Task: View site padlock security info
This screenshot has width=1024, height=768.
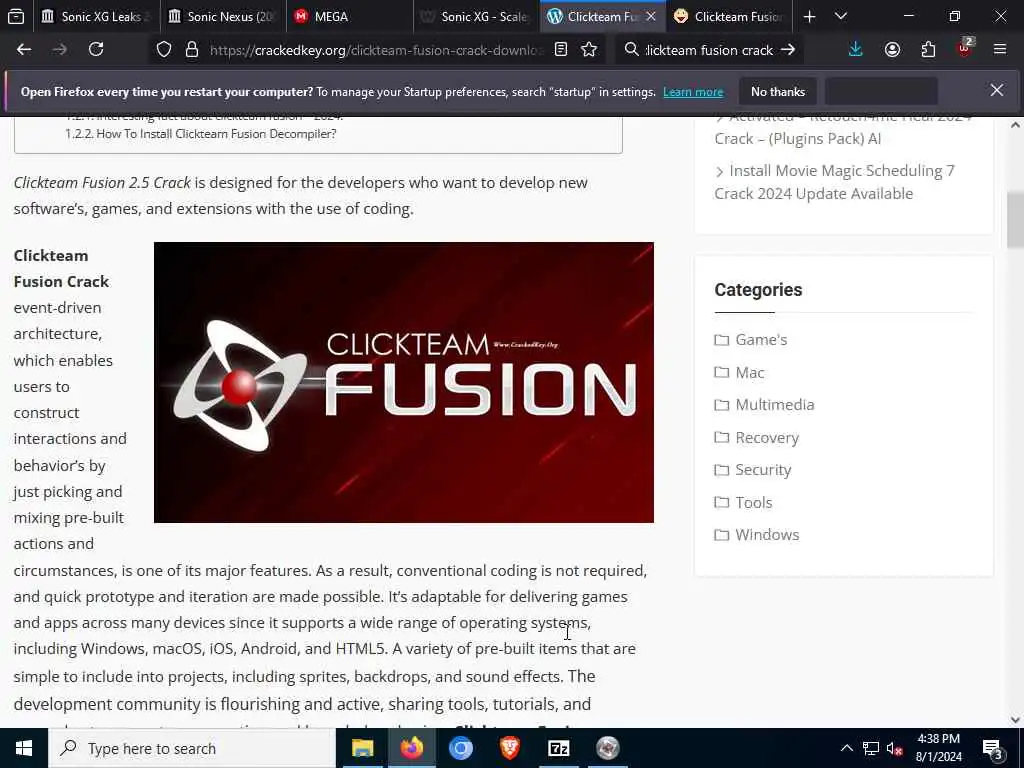Action: coord(191,50)
